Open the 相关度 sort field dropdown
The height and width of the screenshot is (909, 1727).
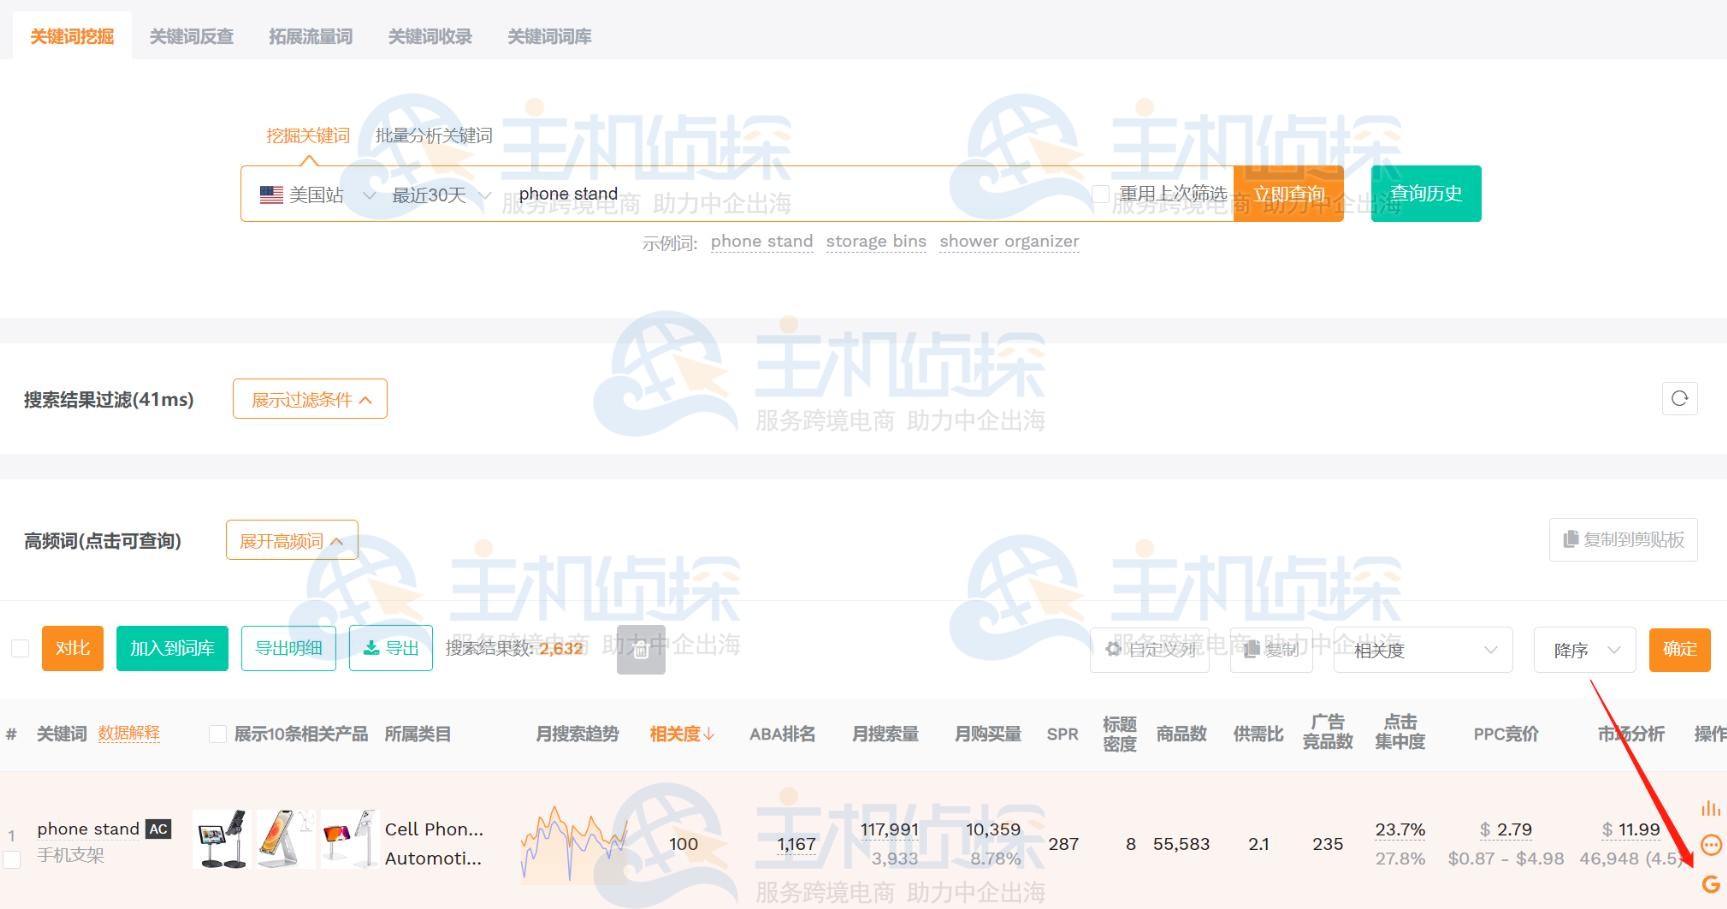[1424, 650]
